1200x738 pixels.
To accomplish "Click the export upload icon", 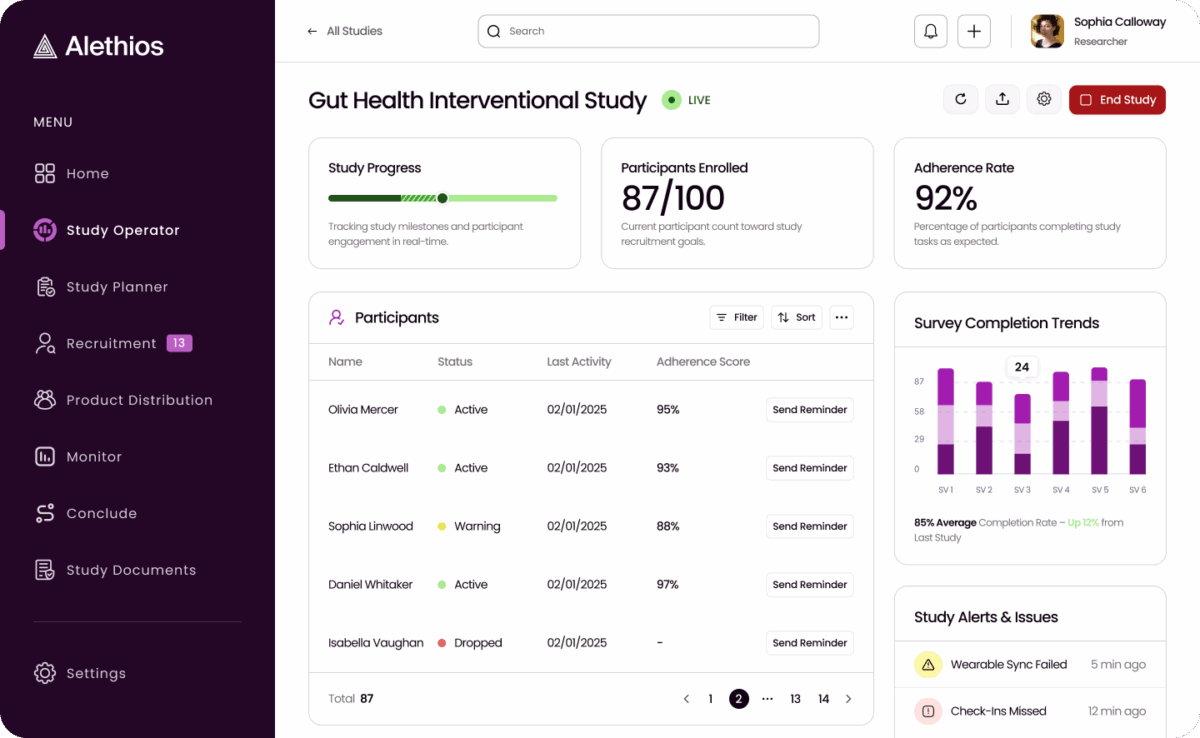I will click(x=1002, y=99).
